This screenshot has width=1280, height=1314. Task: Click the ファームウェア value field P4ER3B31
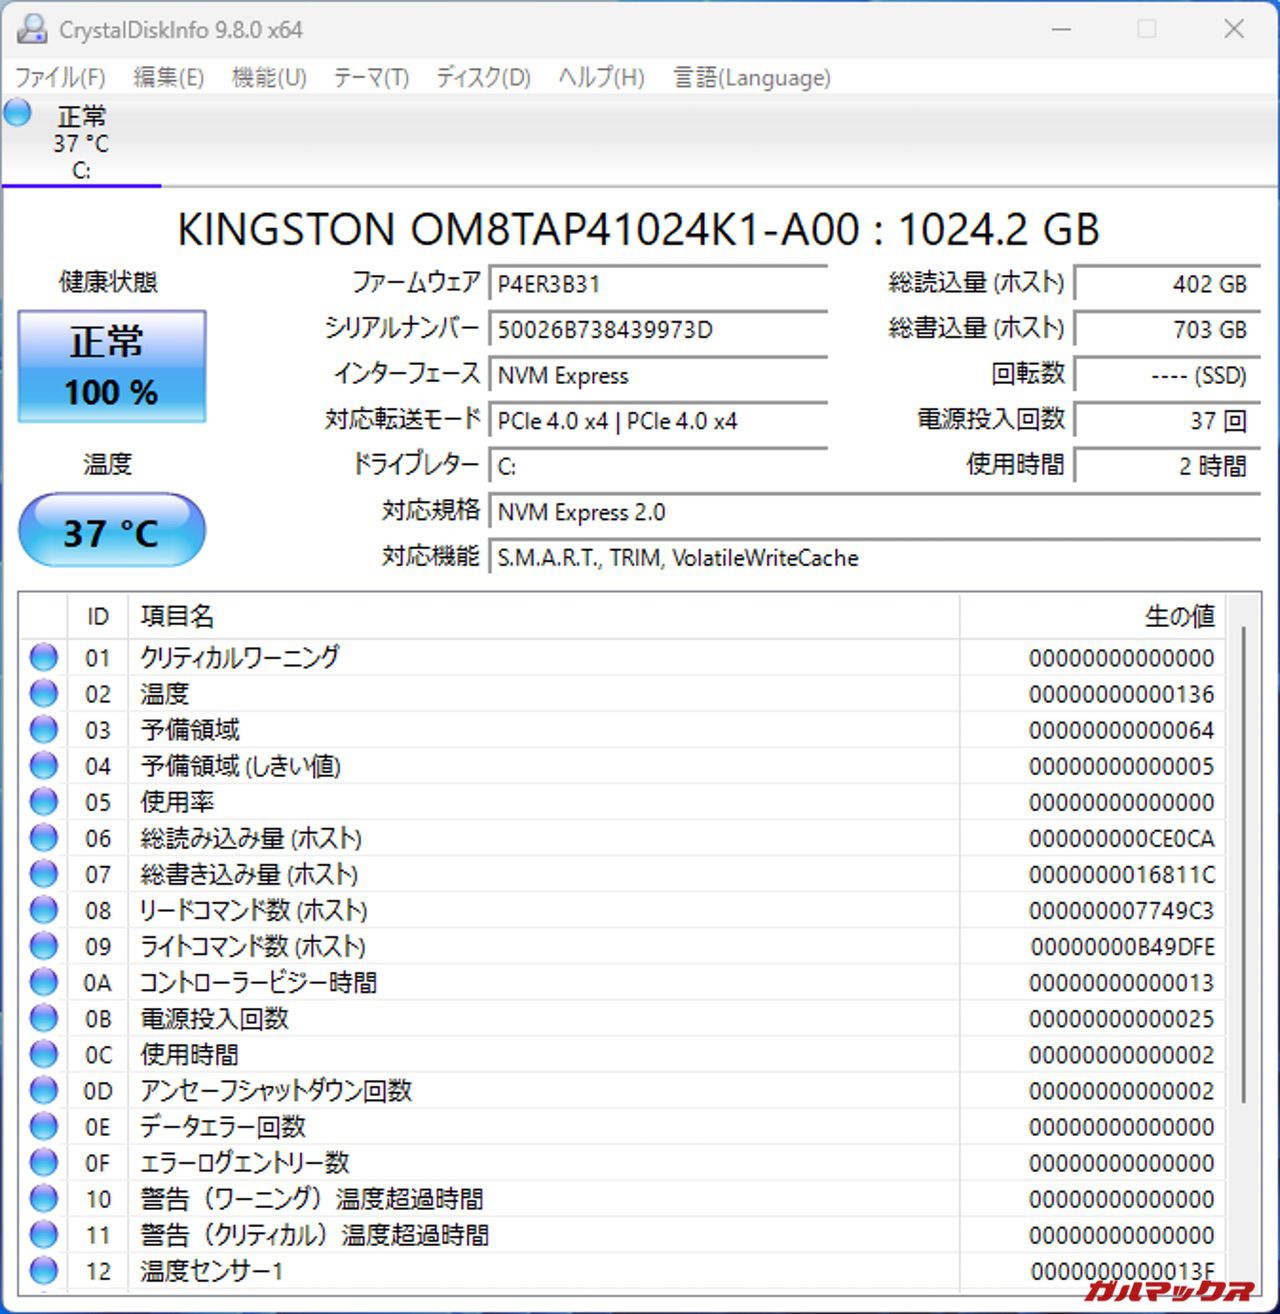(657, 284)
